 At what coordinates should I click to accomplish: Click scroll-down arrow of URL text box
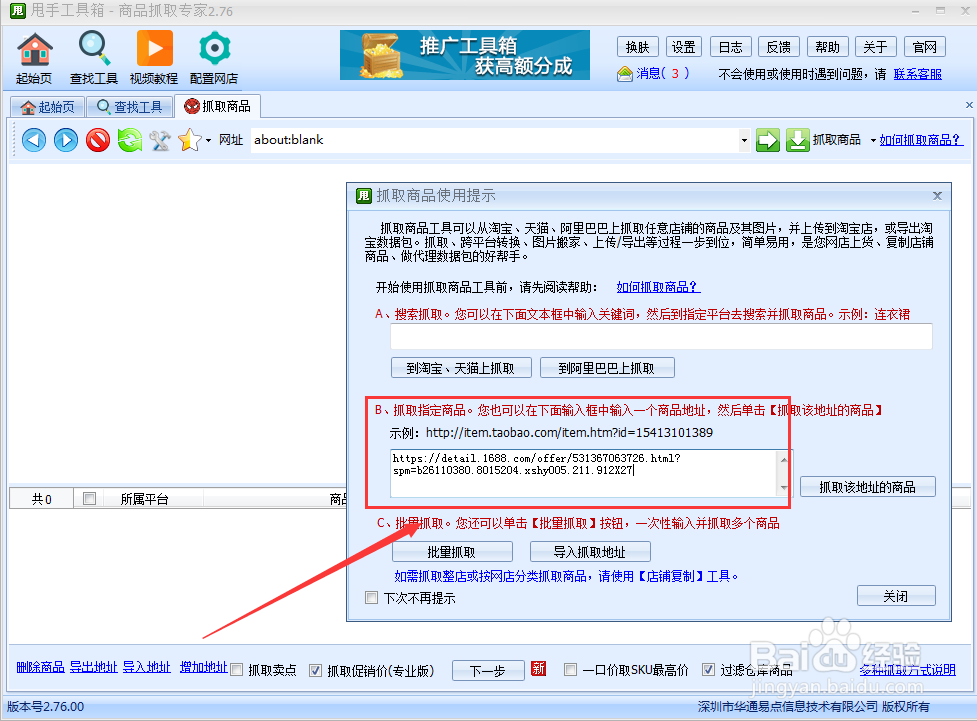click(x=784, y=488)
